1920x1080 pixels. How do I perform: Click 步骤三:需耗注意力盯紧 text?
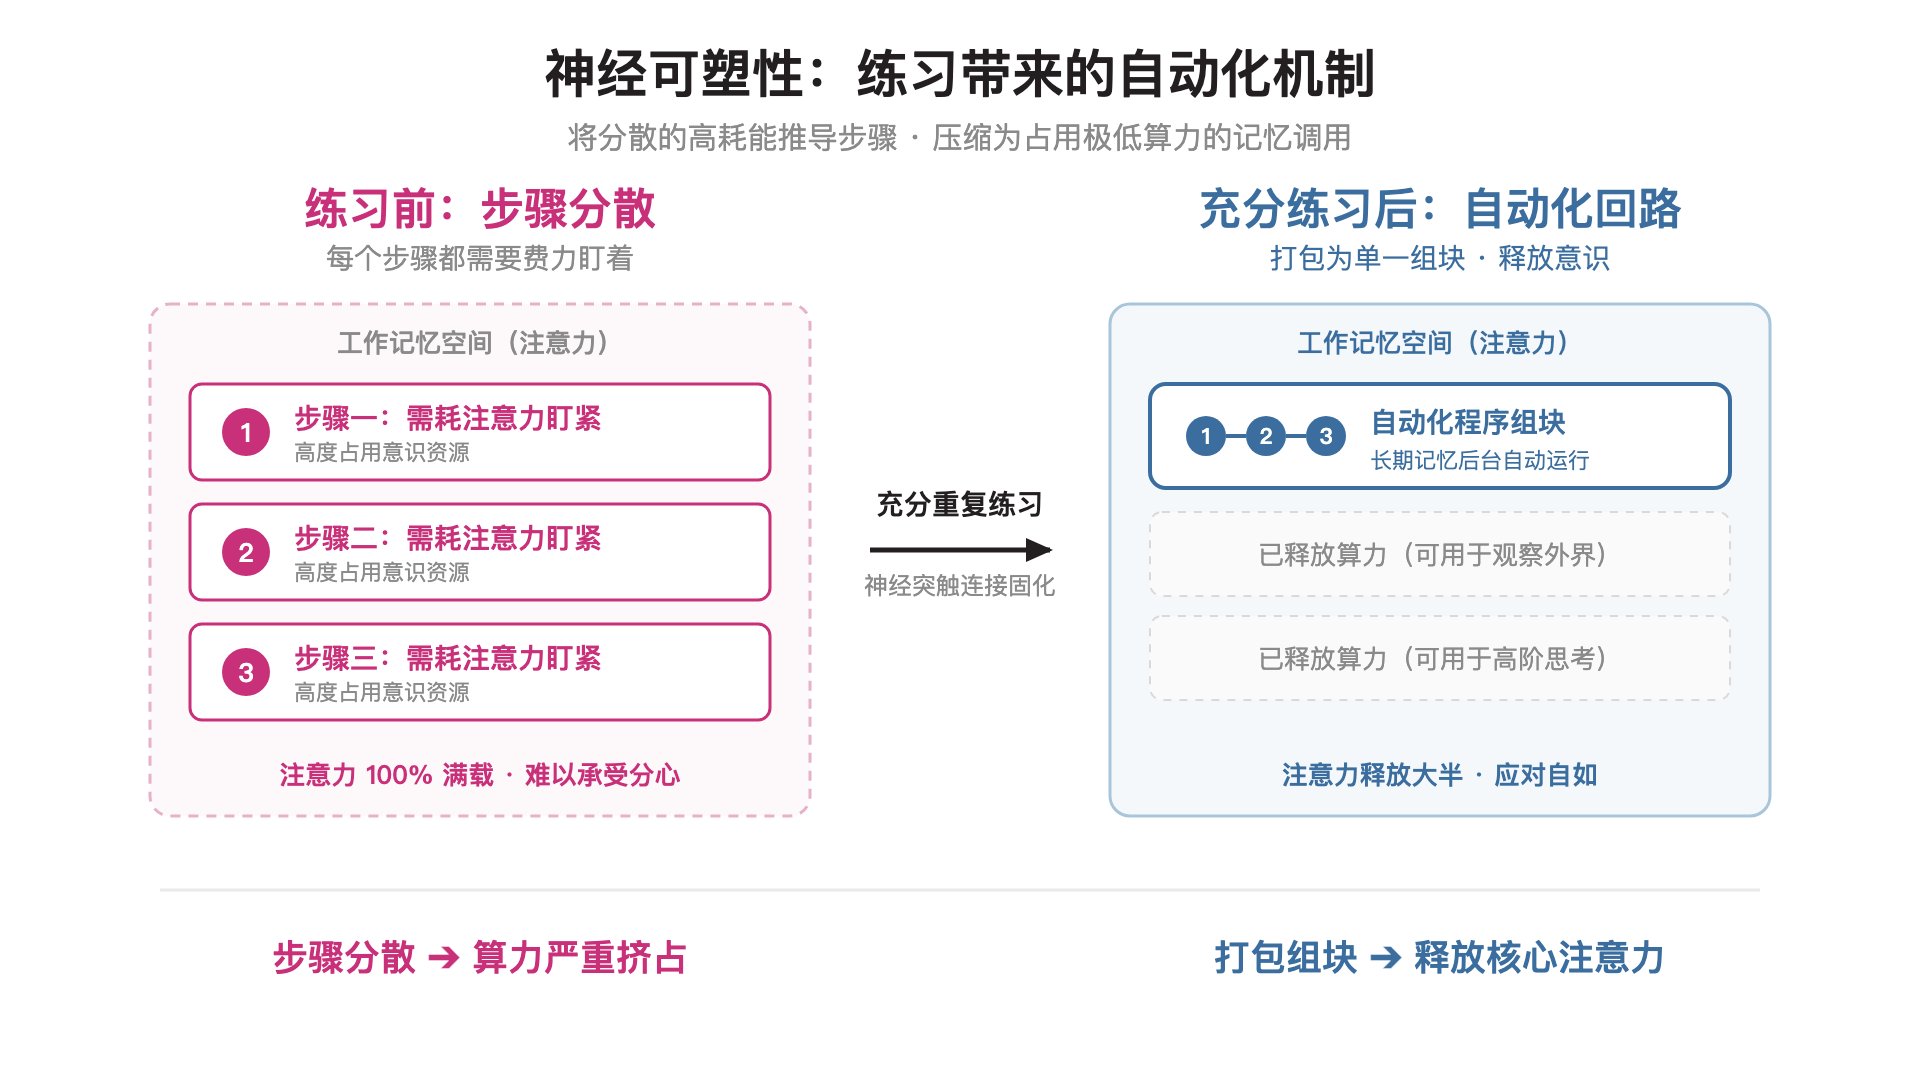click(x=448, y=658)
